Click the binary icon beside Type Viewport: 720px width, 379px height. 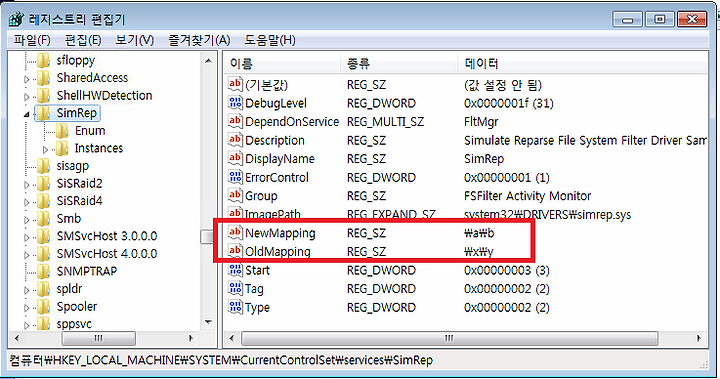[x=235, y=307]
